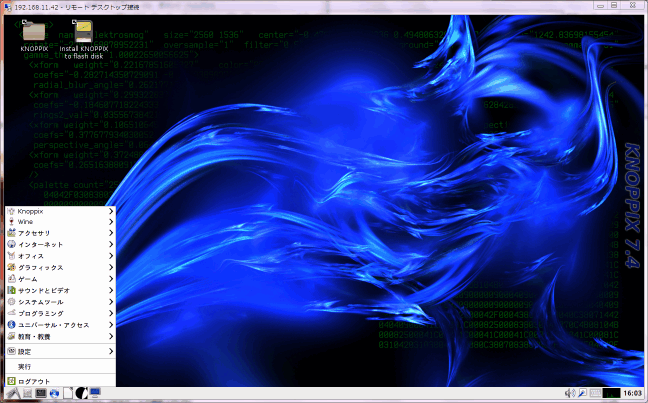This screenshot has height=403, width=648.
Task: Expand the オフィス submenu
Action: tap(60, 256)
